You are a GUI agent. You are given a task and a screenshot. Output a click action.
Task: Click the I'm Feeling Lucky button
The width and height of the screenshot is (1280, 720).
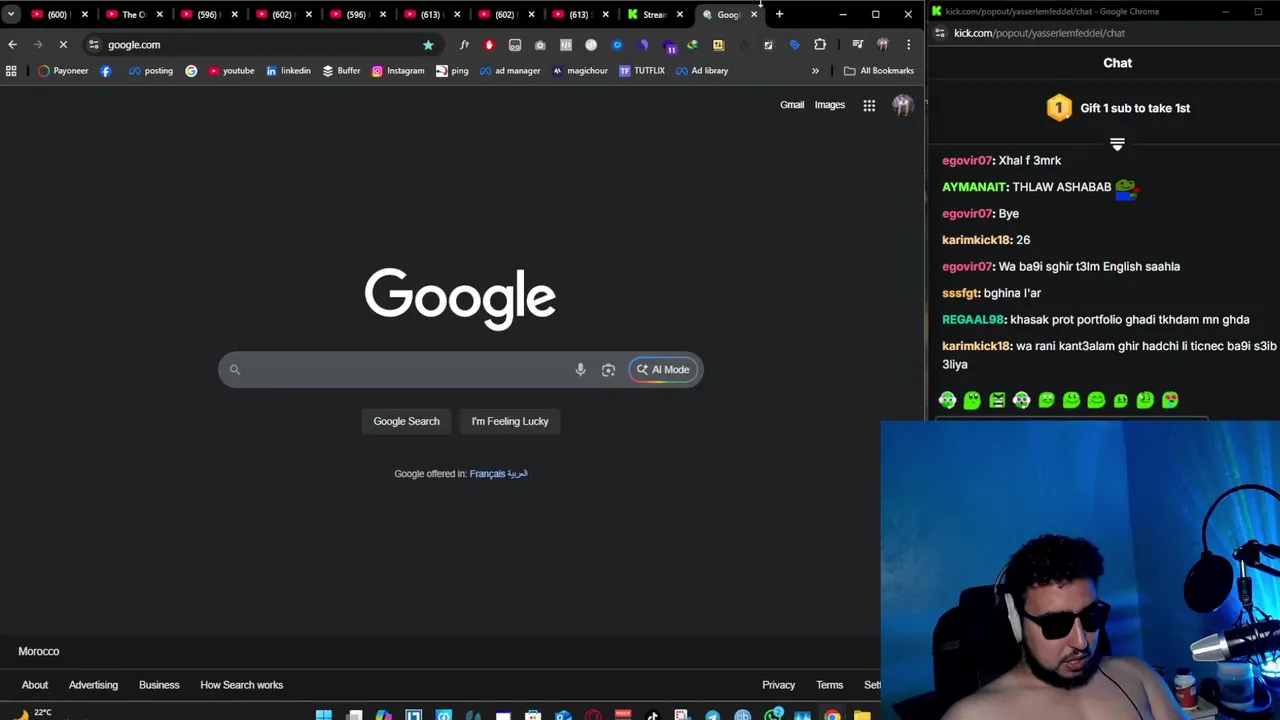[510, 421]
